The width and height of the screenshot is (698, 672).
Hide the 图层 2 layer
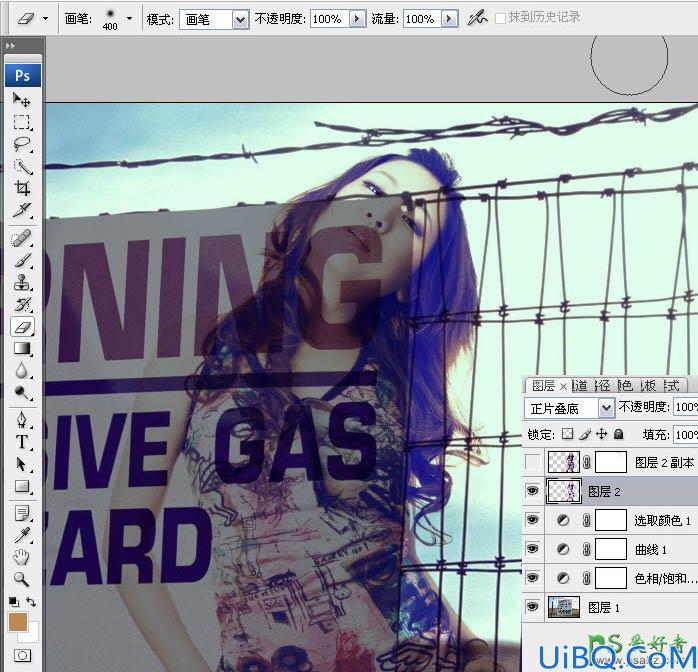pyautogui.click(x=532, y=491)
